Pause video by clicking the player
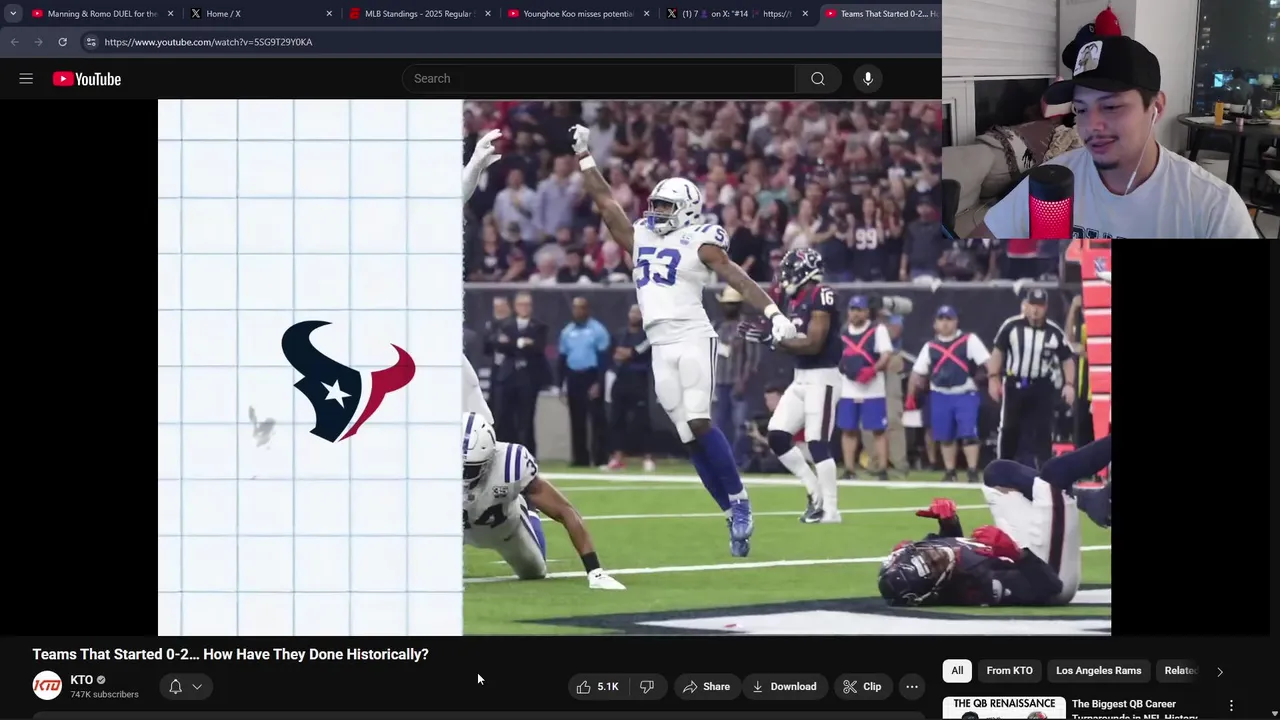1280x720 pixels. coord(634,367)
